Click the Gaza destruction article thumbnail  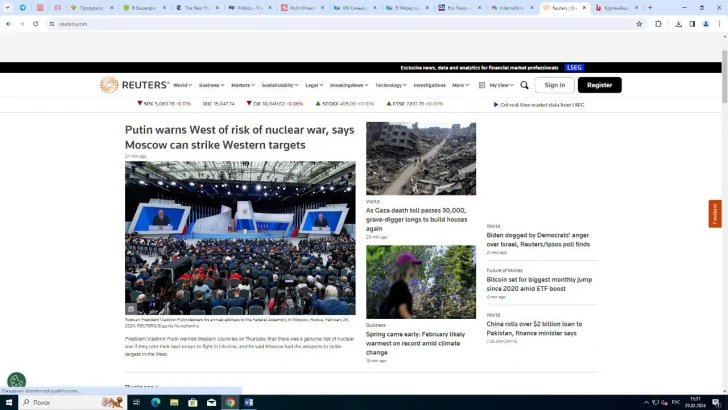point(420,158)
